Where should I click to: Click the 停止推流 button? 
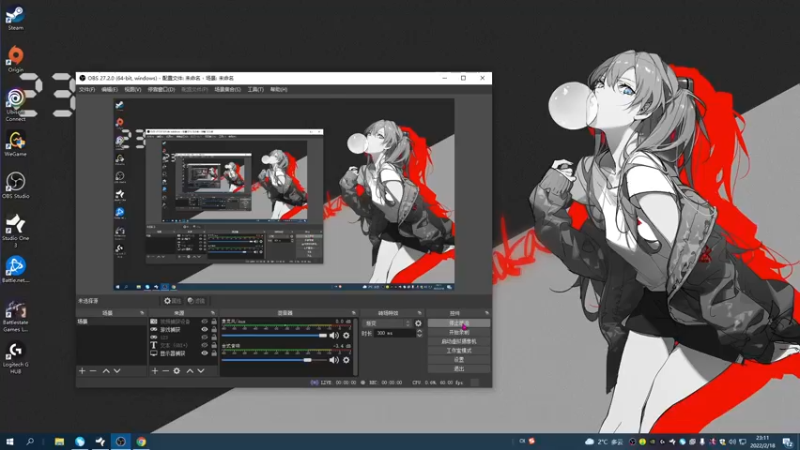point(459,323)
